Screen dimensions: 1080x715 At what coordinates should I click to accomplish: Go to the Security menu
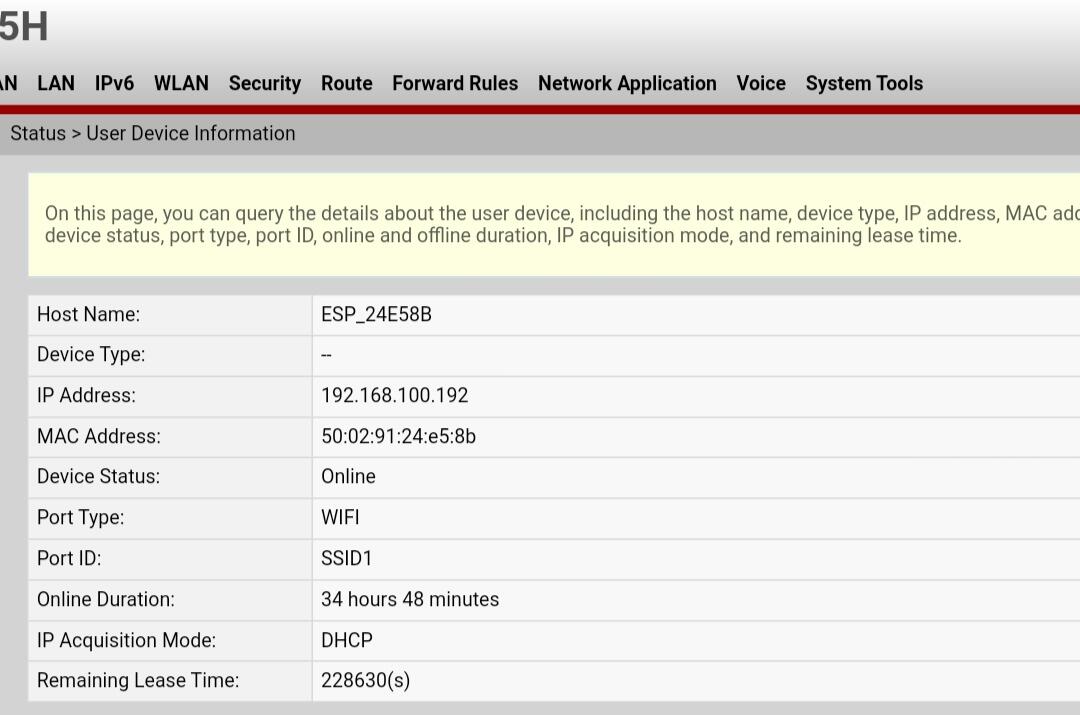(264, 84)
